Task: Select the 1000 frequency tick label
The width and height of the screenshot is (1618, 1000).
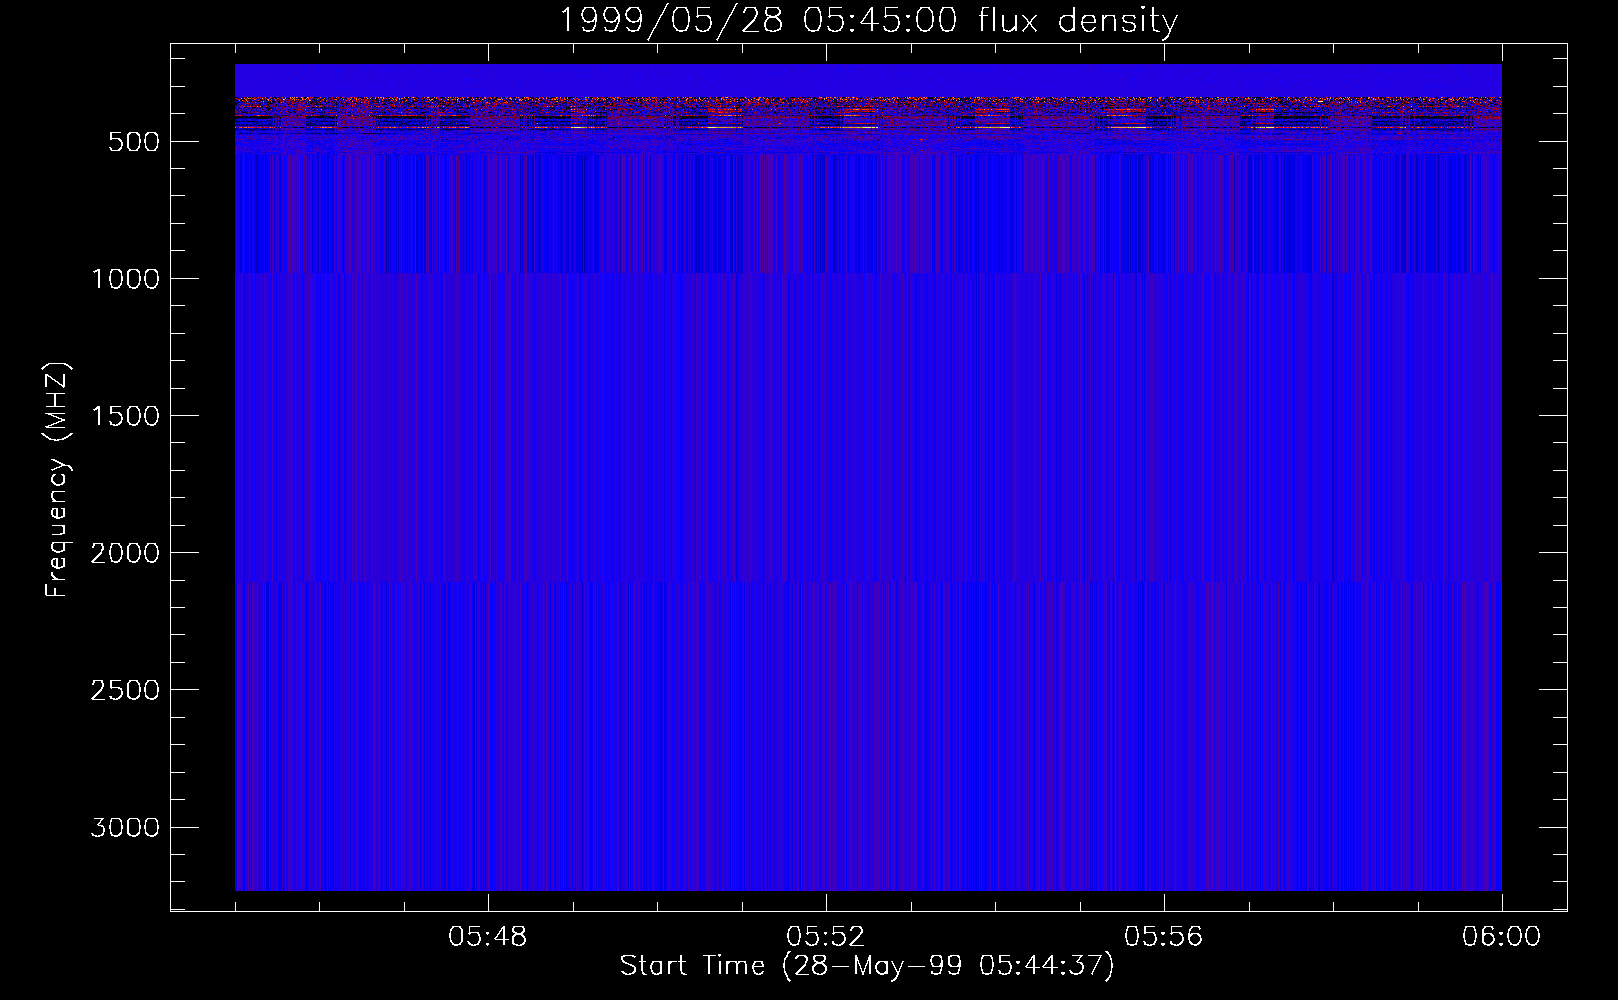Action: (x=125, y=279)
